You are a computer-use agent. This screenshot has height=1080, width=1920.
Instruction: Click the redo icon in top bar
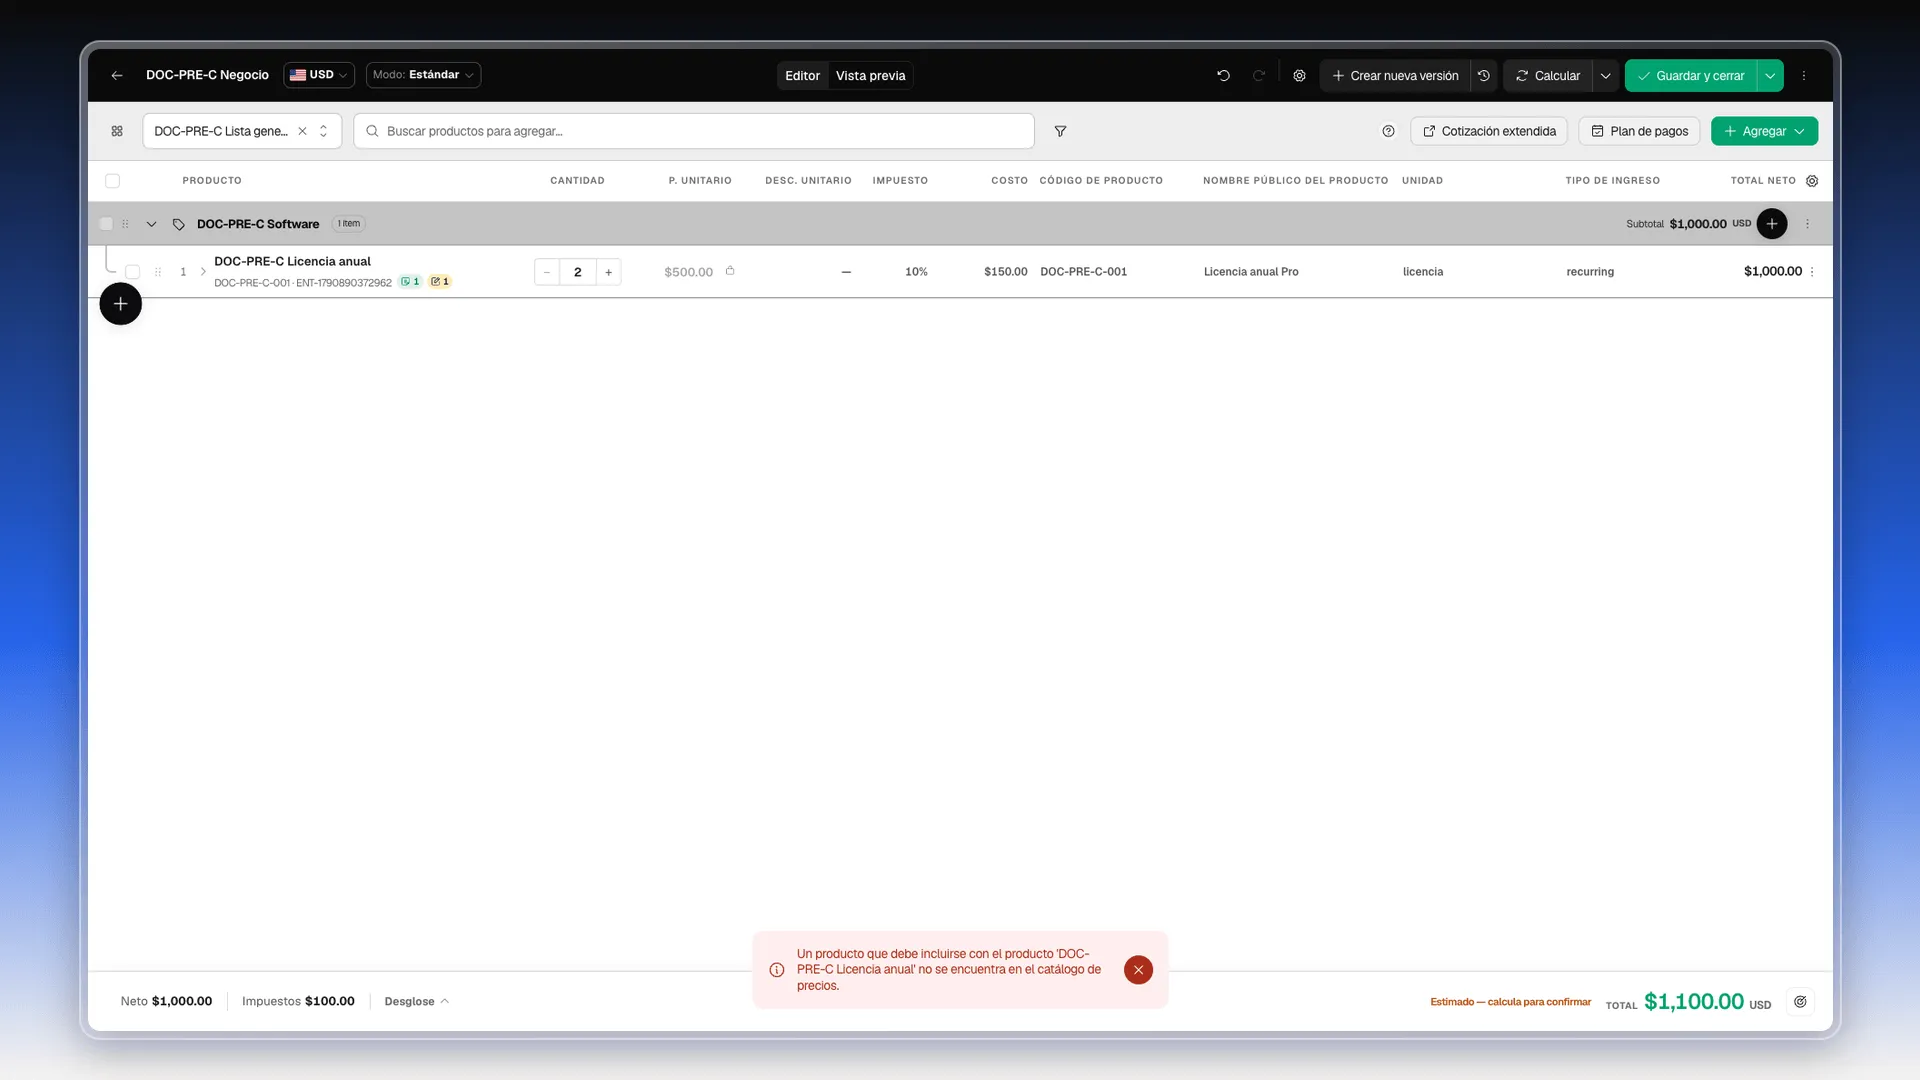1259,75
